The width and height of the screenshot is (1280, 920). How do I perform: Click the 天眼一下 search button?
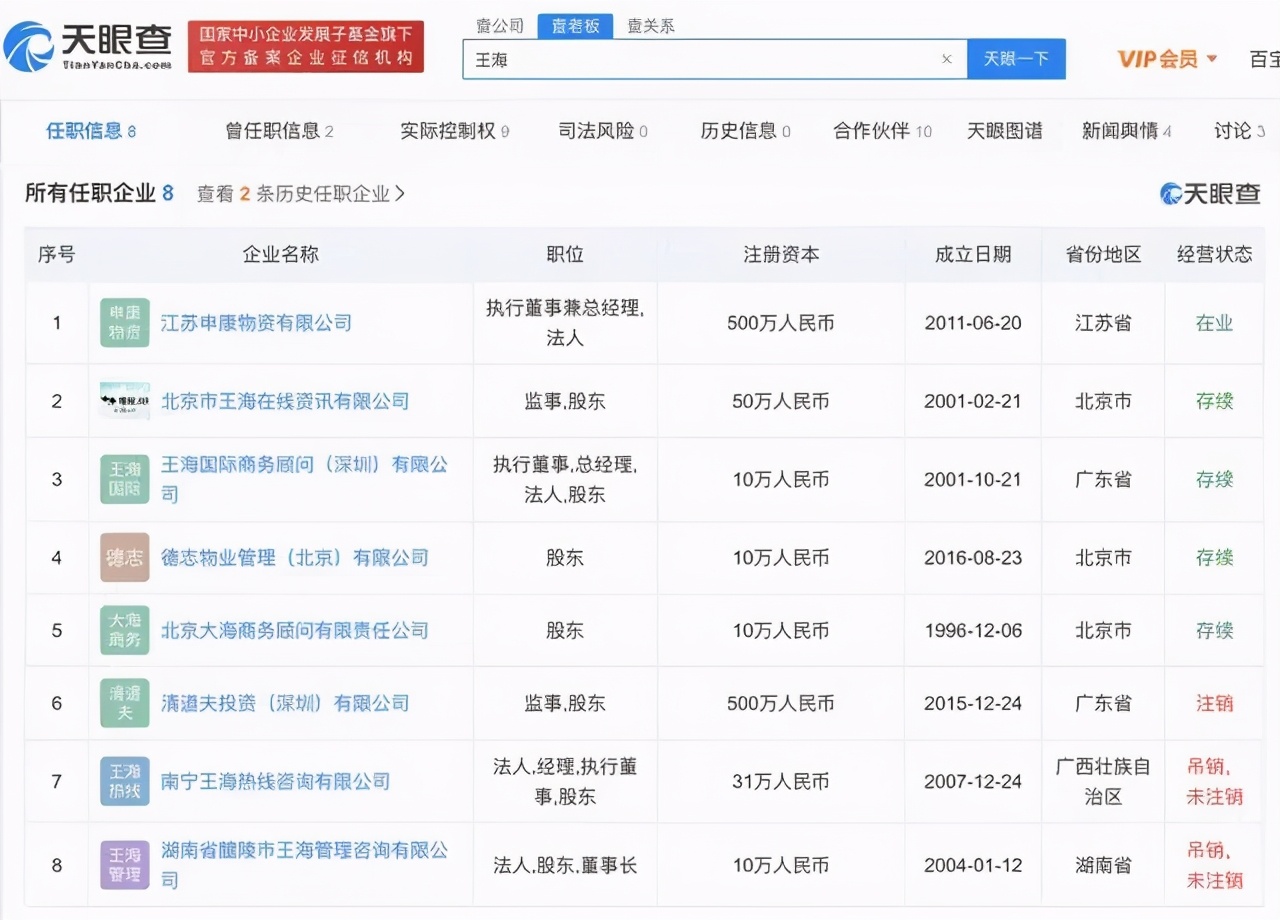(x=1016, y=59)
